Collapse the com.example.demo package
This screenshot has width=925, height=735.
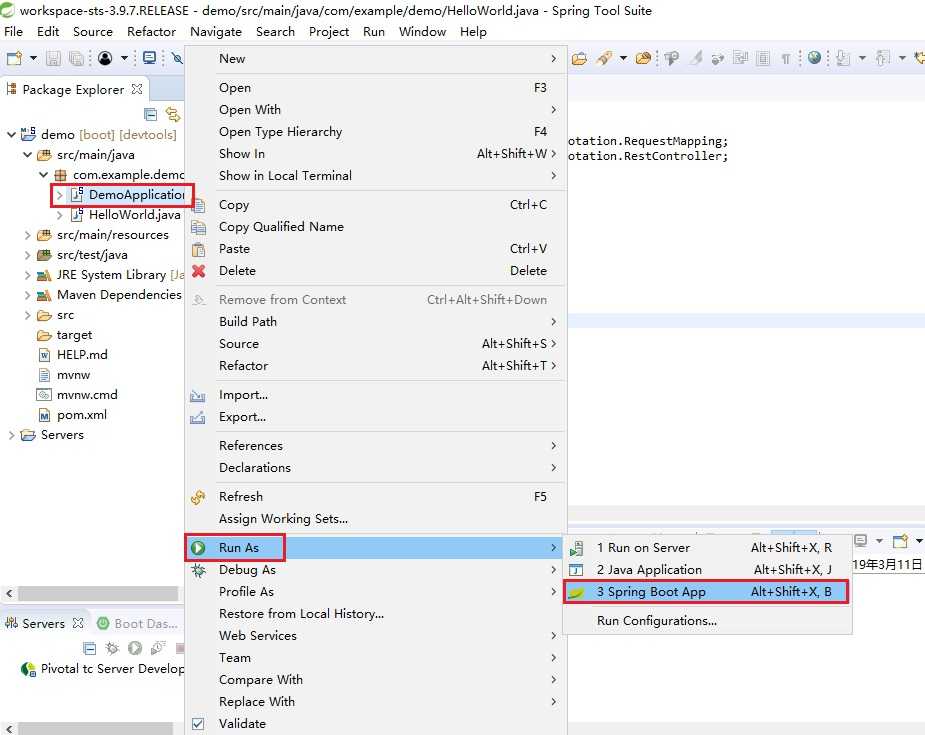43,175
